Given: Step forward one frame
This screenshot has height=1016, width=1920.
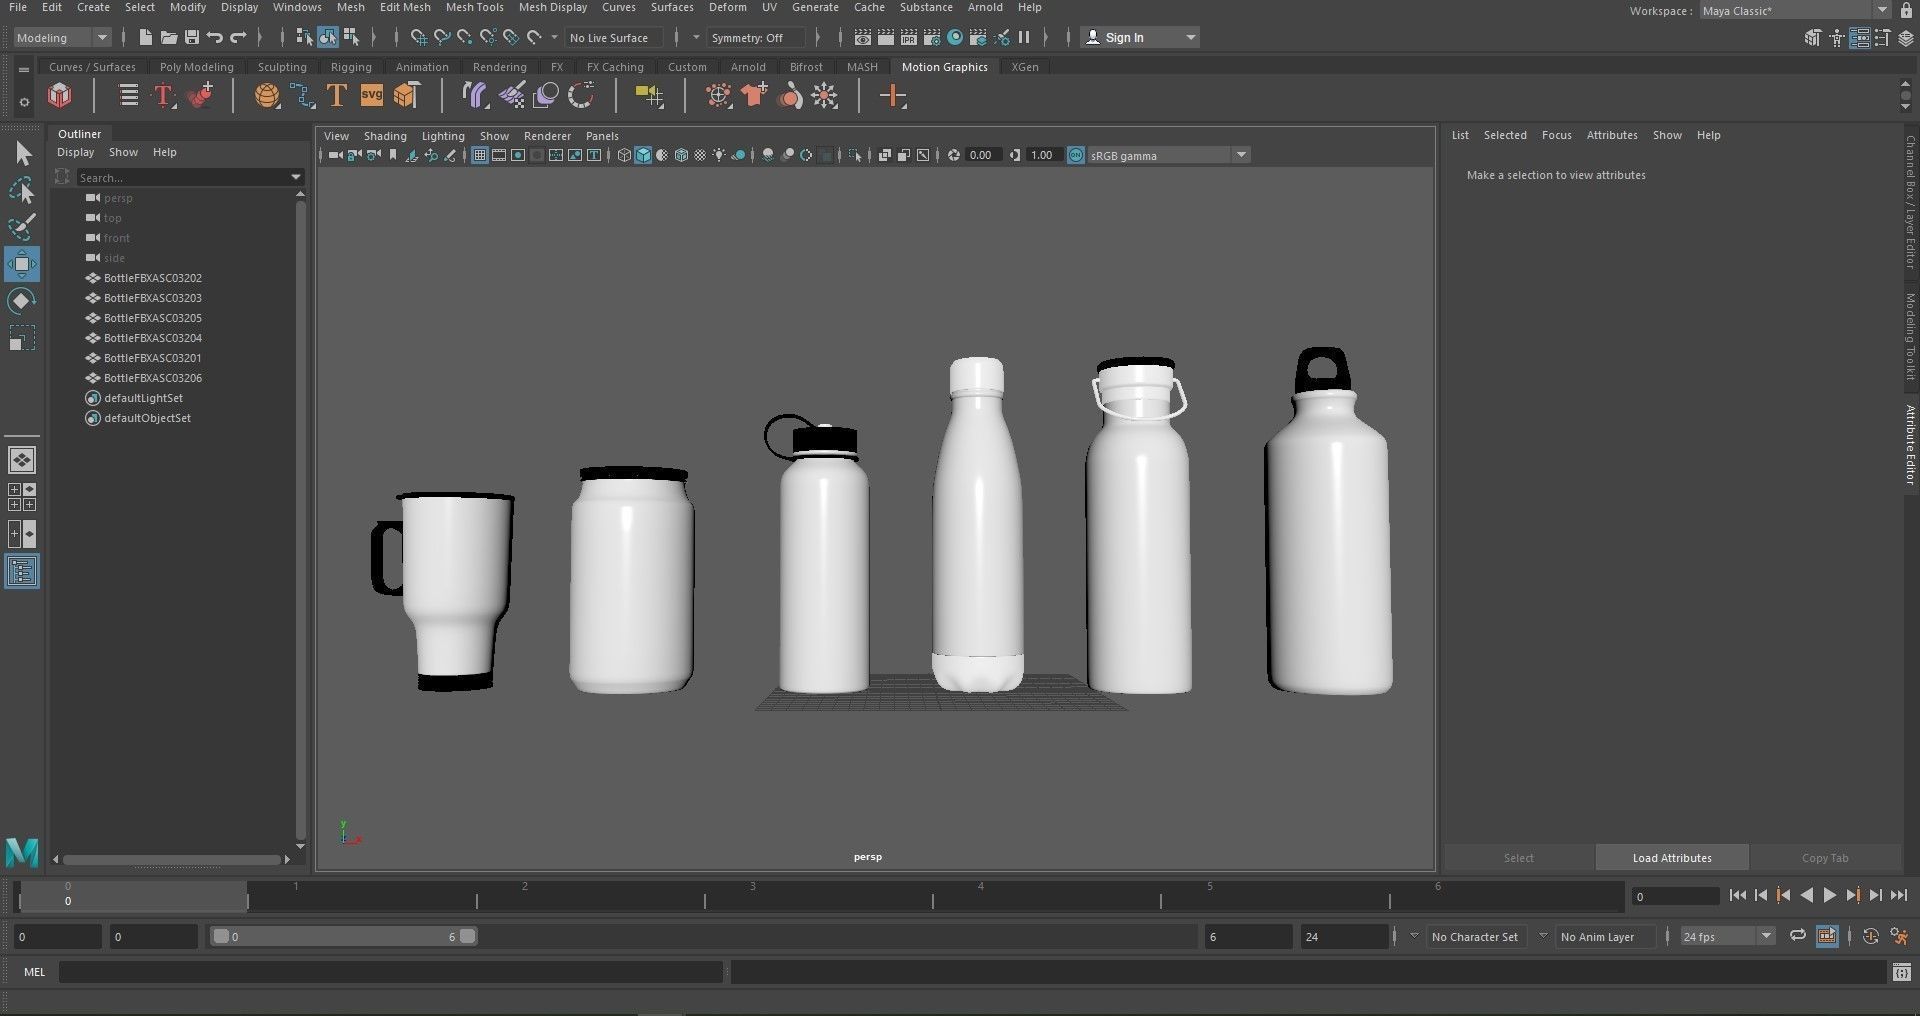Looking at the screenshot, I should pyautogui.click(x=1875, y=896).
